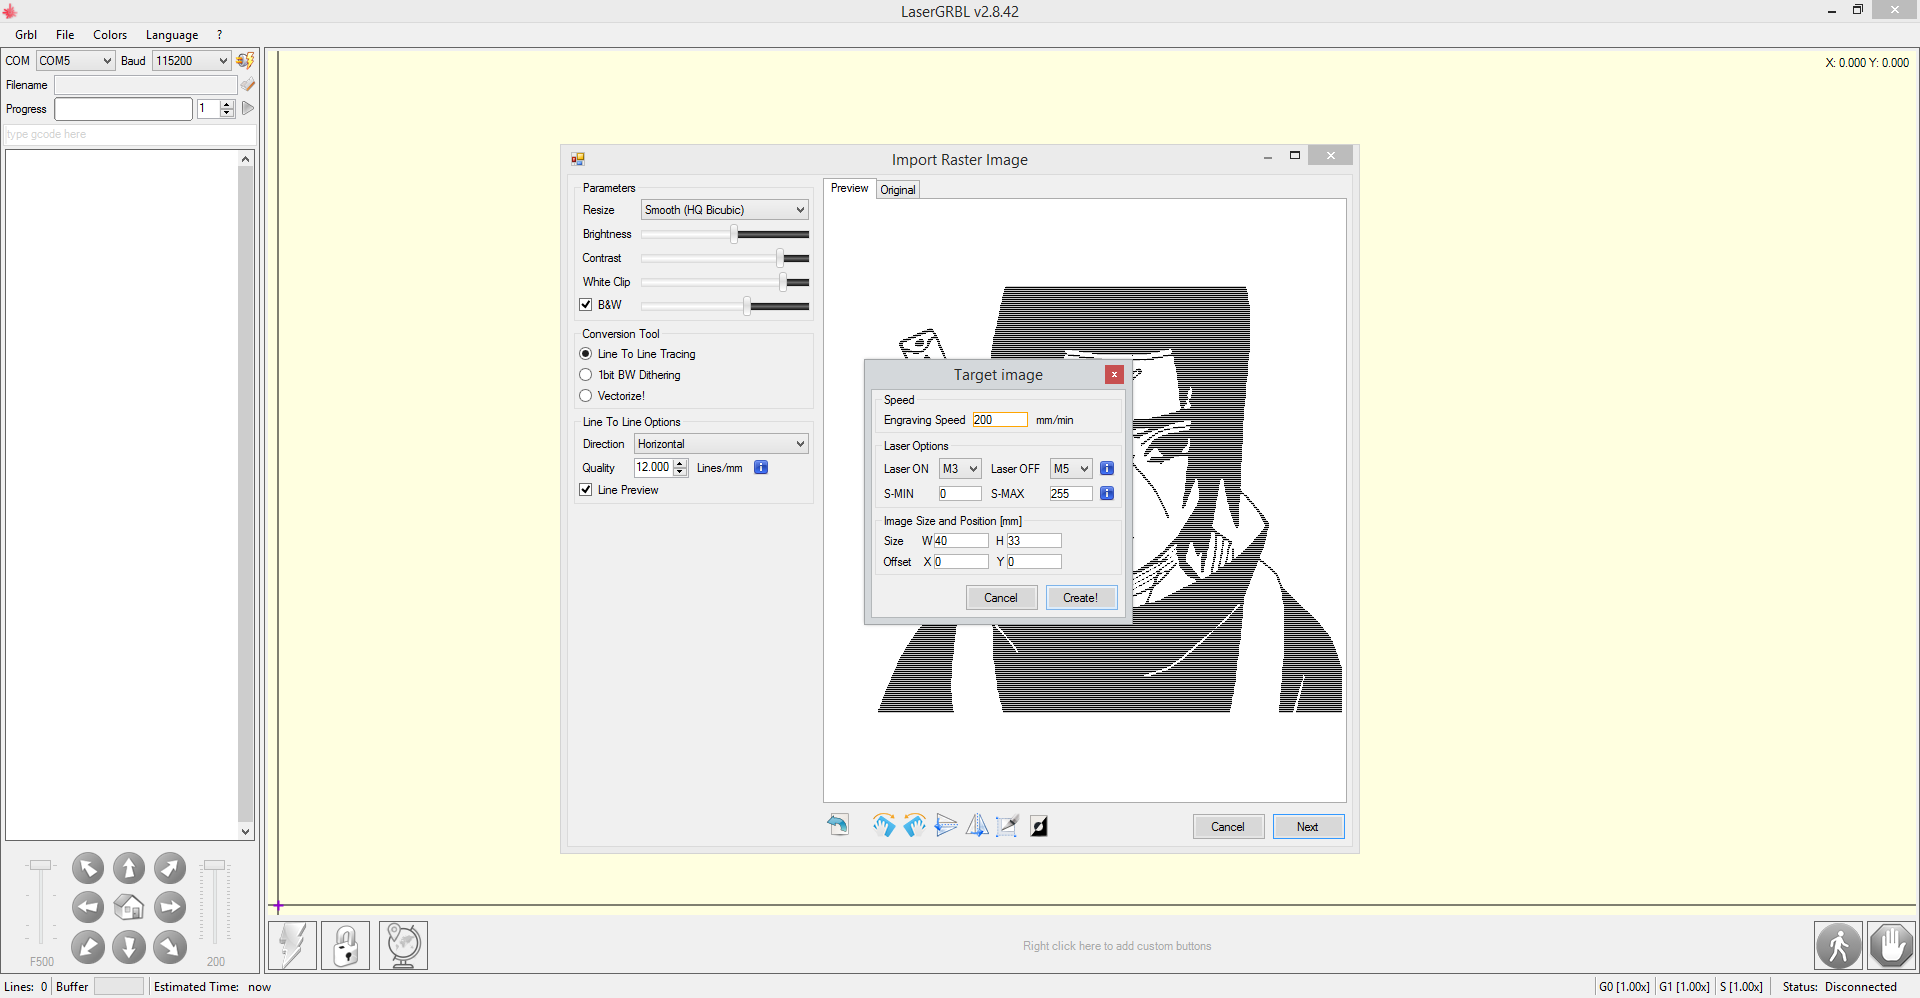This screenshot has width=1920, height=998.
Task: Close the Target image dialog
Action: click(x=1114, y=375)
